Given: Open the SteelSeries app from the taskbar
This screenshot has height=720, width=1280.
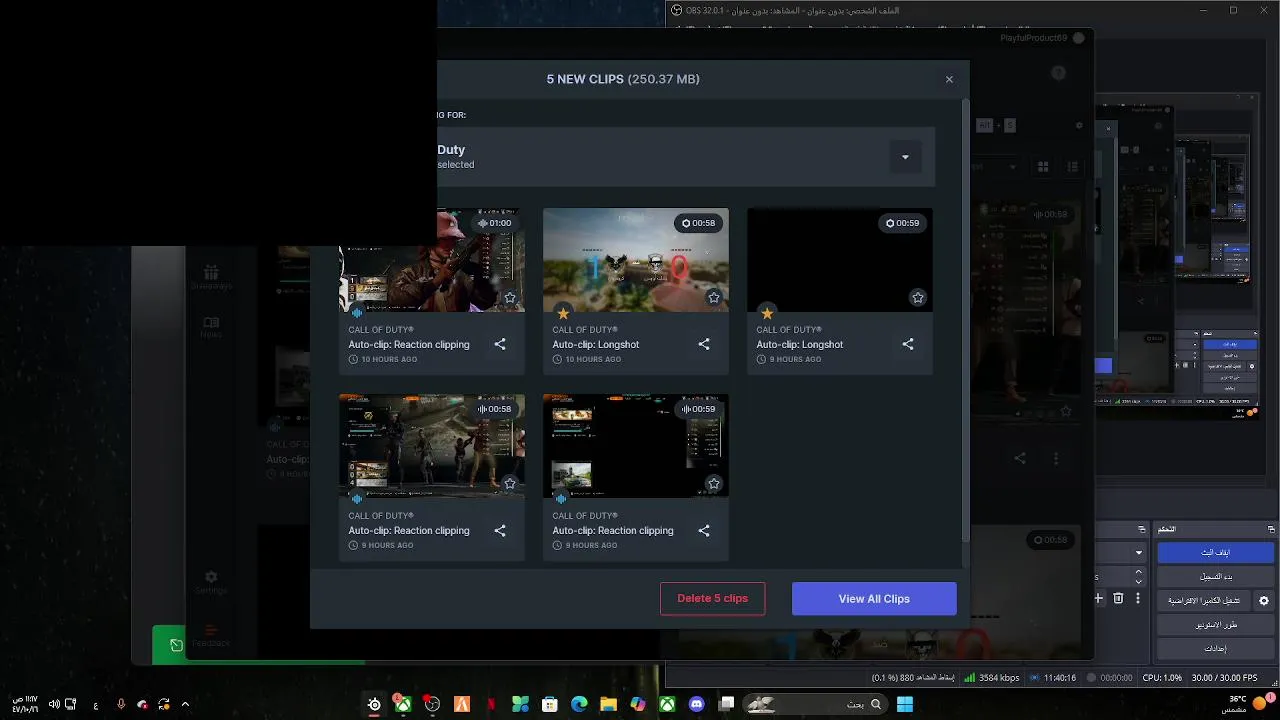Looking at the screenshot, I should [x=374, y=704].
